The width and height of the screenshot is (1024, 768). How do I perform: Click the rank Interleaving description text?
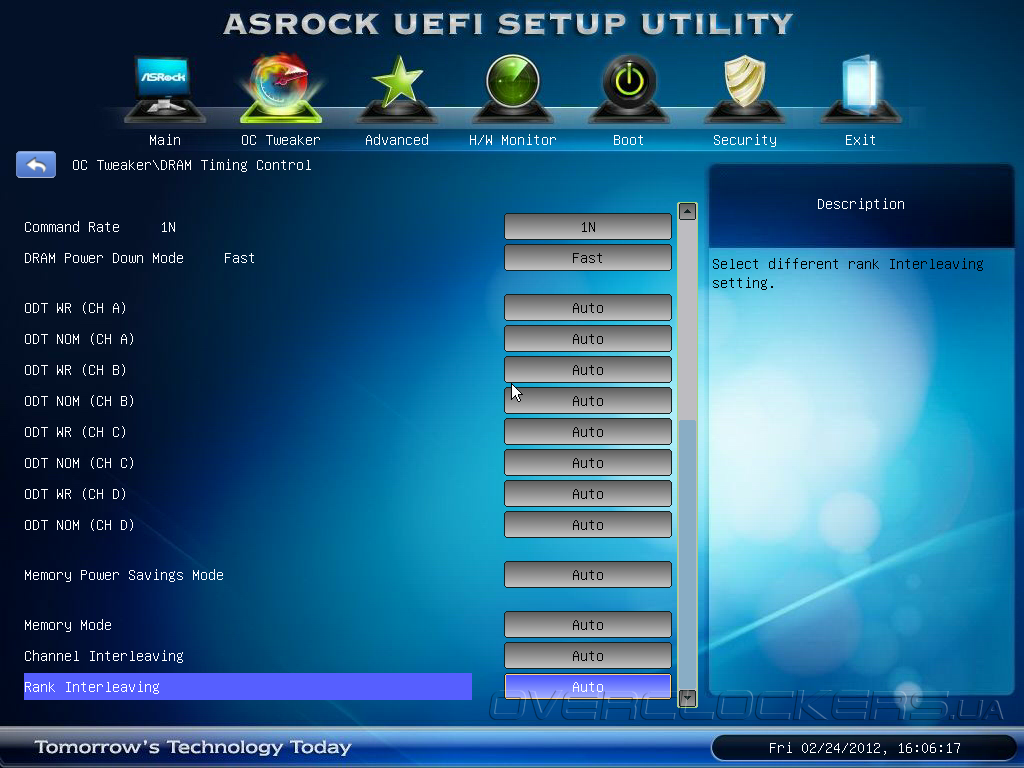(848, 273)
